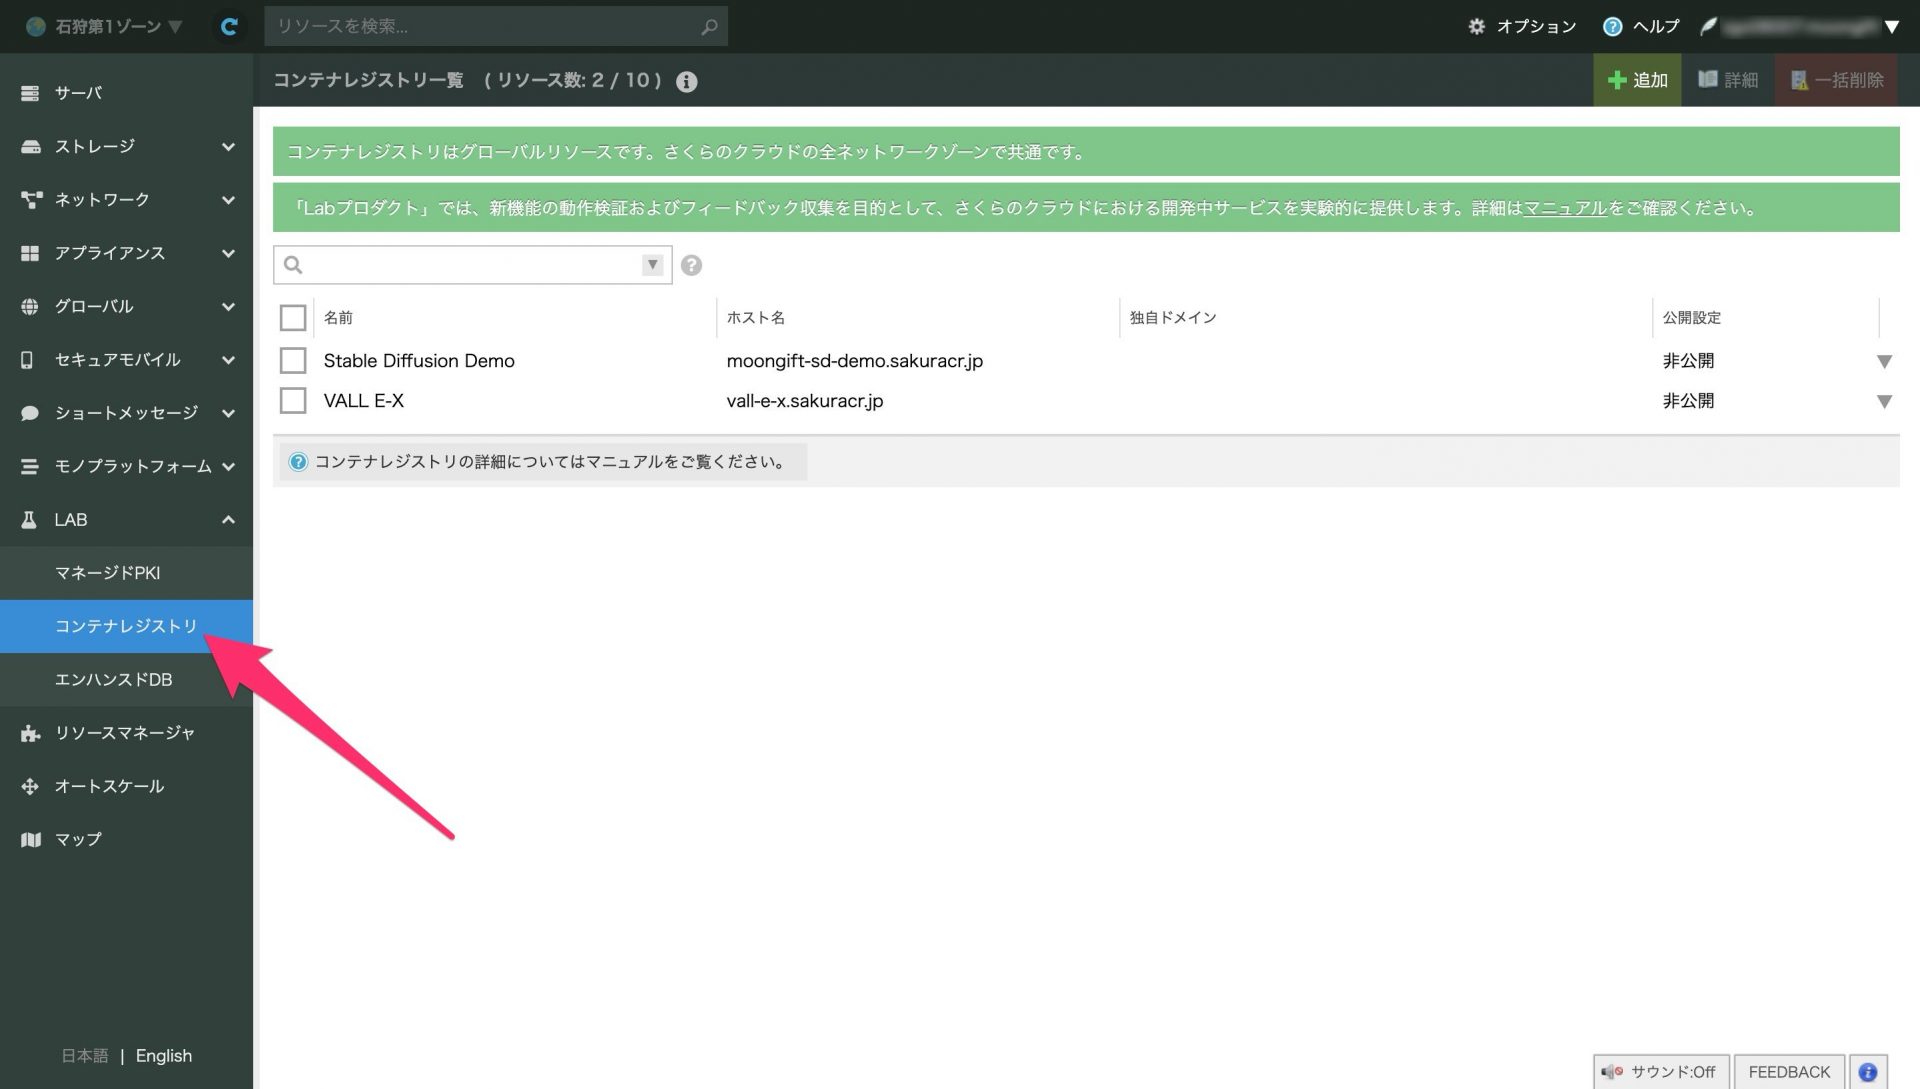This screenshot has width=1920, height=1089.
Task: Open the VALL E-X row action dropdown
Action: 1884,402
